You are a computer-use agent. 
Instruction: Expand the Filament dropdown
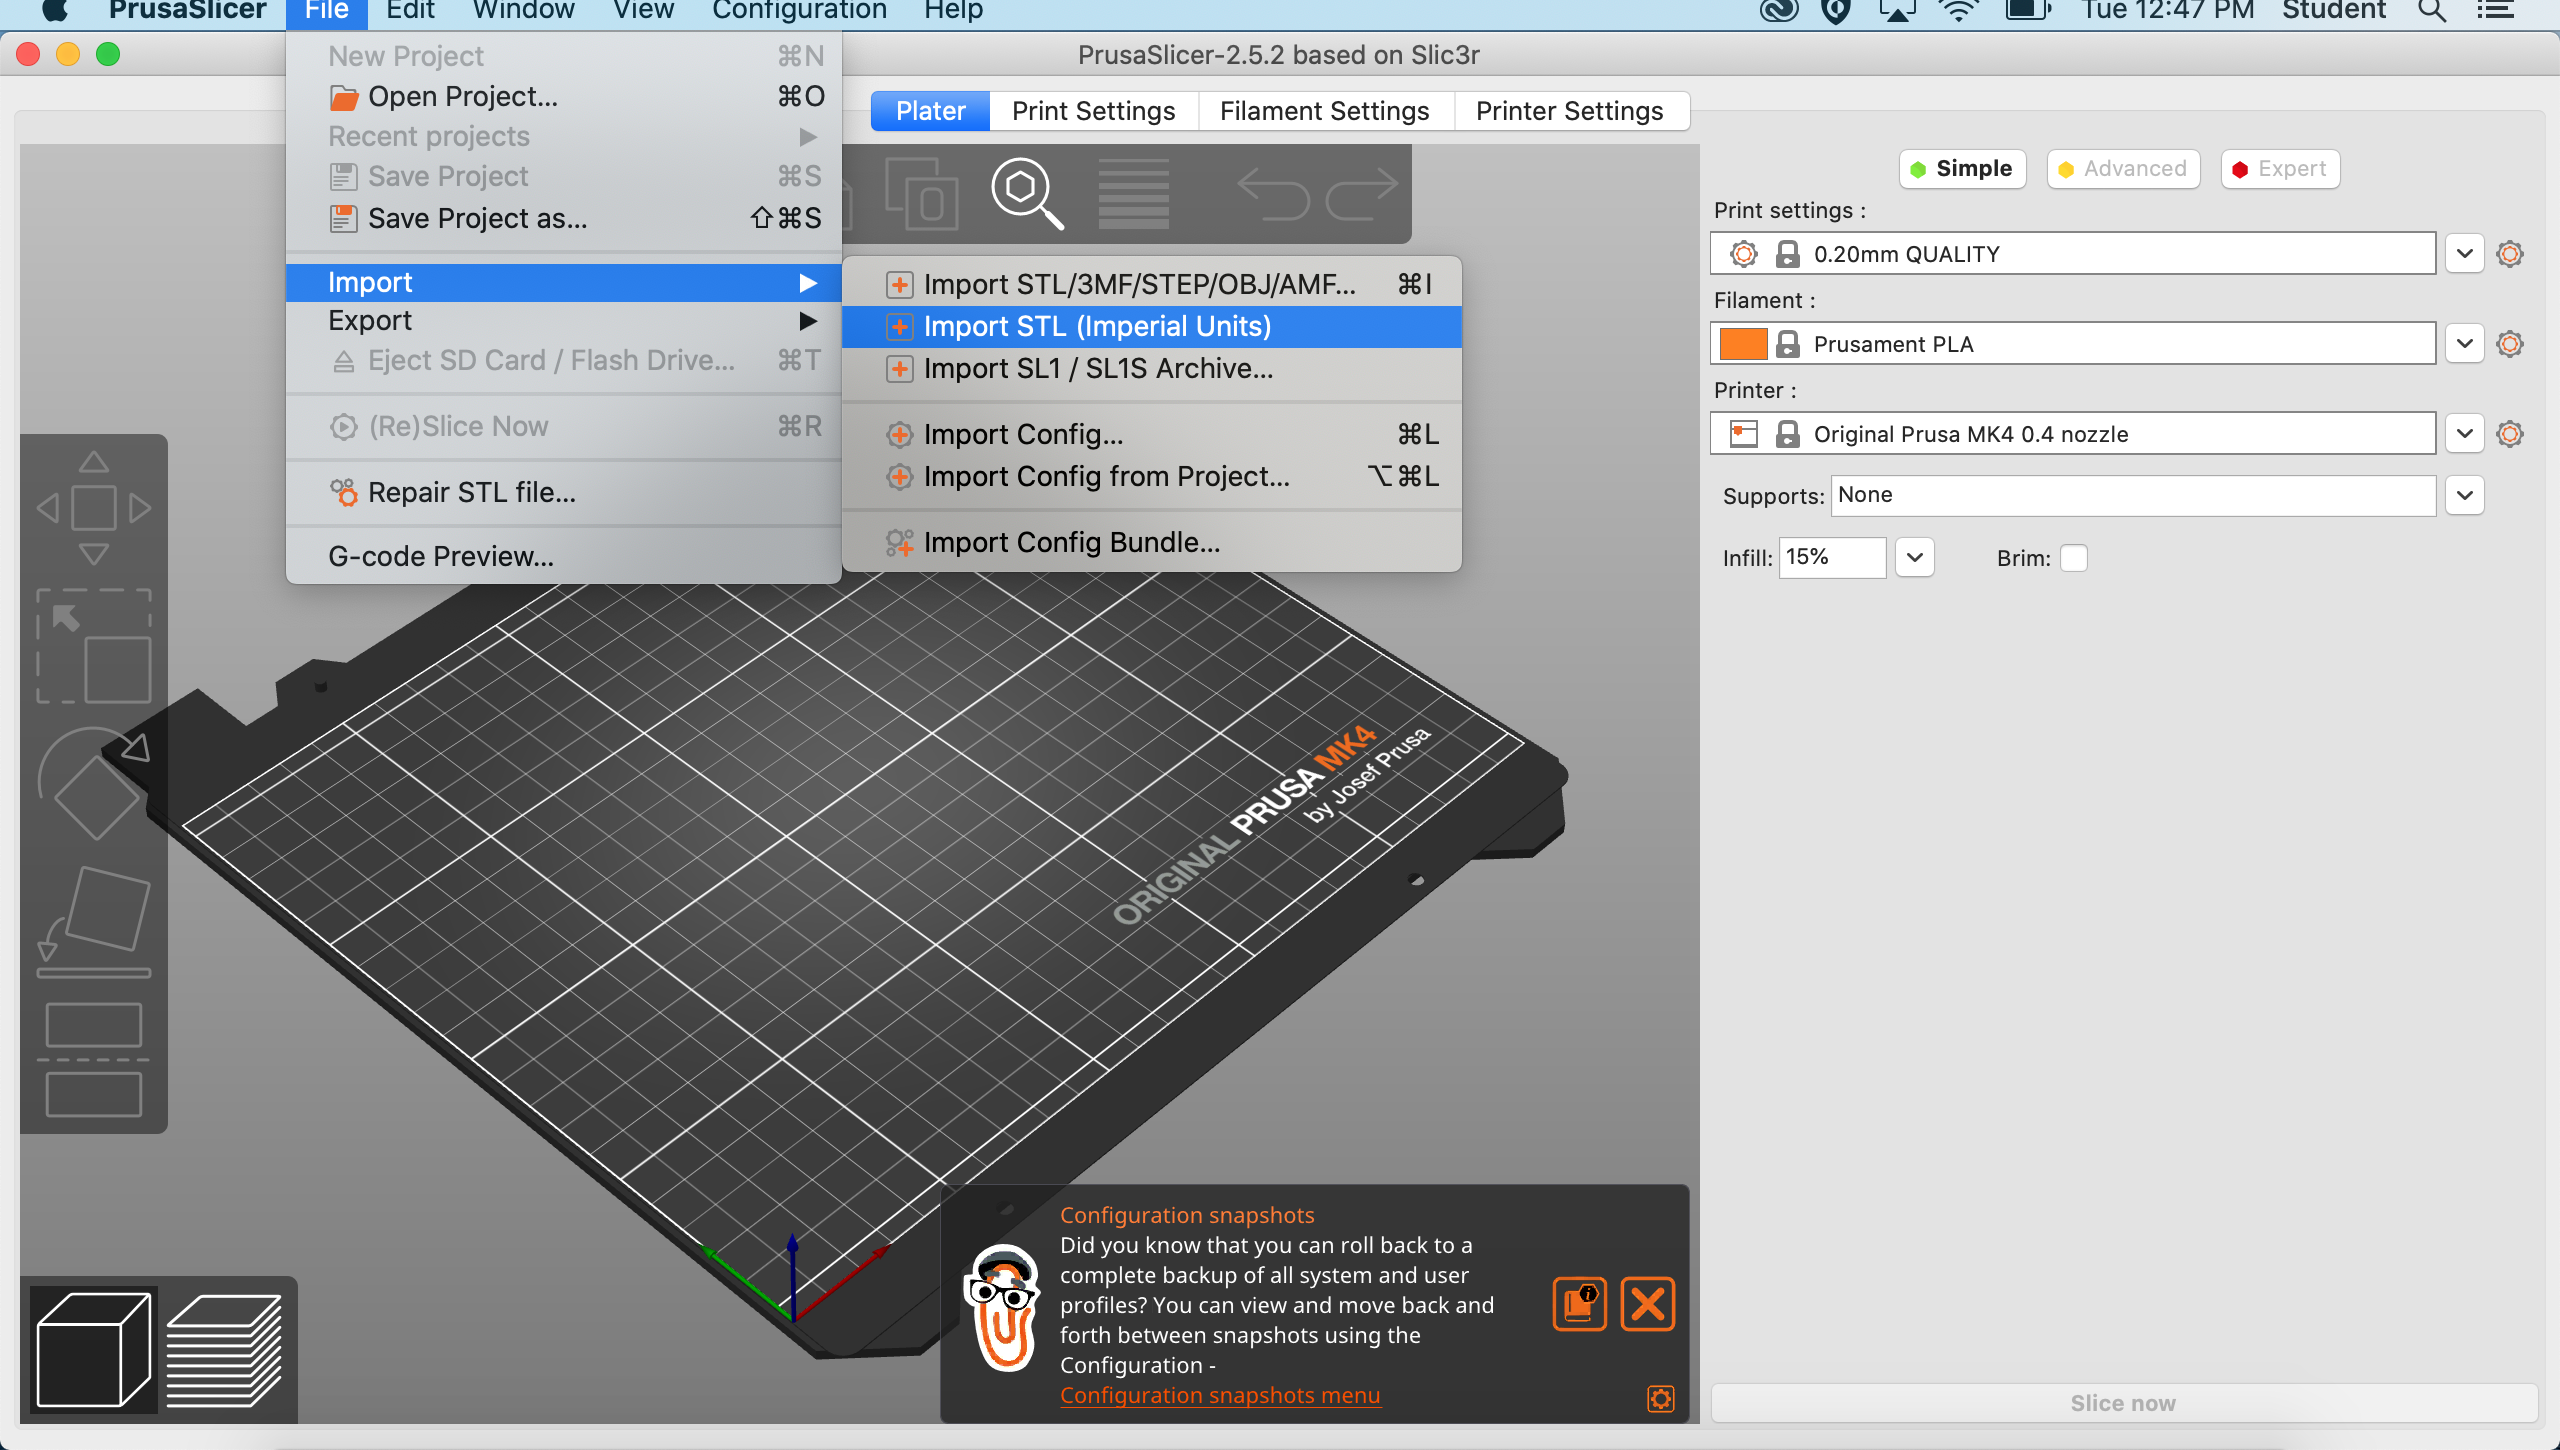pyautogui.click(x=2470, y=343)
